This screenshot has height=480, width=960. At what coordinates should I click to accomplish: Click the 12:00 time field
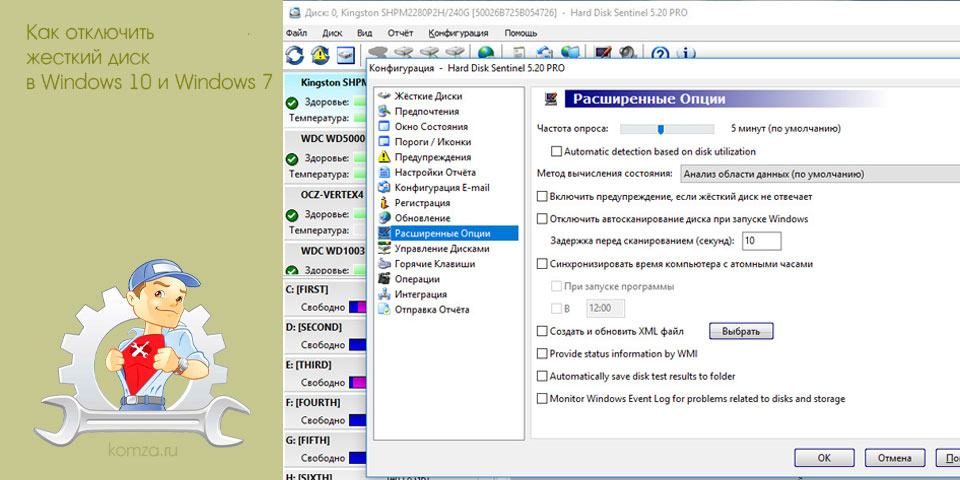coord(606,308)
